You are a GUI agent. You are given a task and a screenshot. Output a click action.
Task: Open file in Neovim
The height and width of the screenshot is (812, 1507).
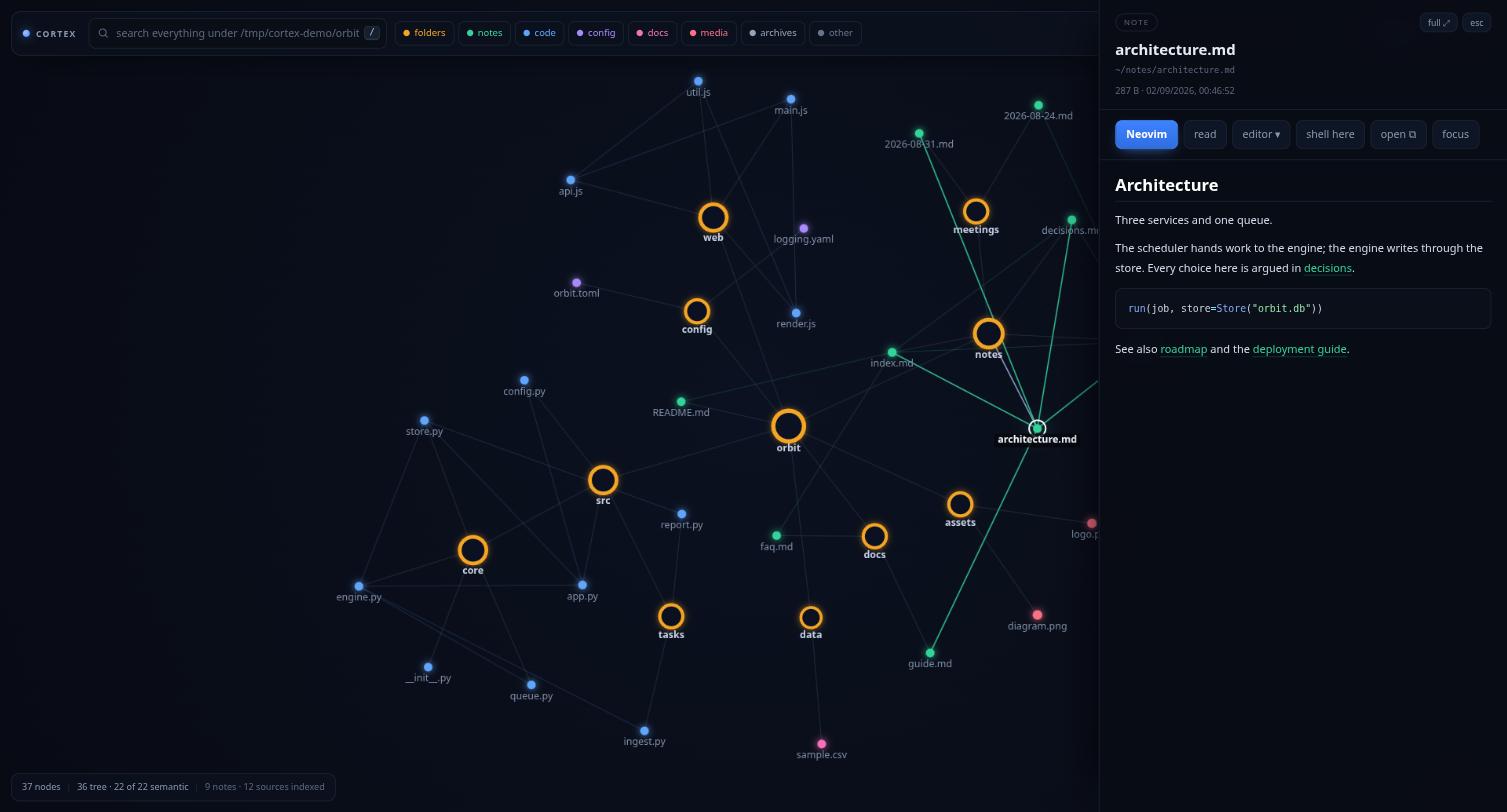coord(1146,134)
